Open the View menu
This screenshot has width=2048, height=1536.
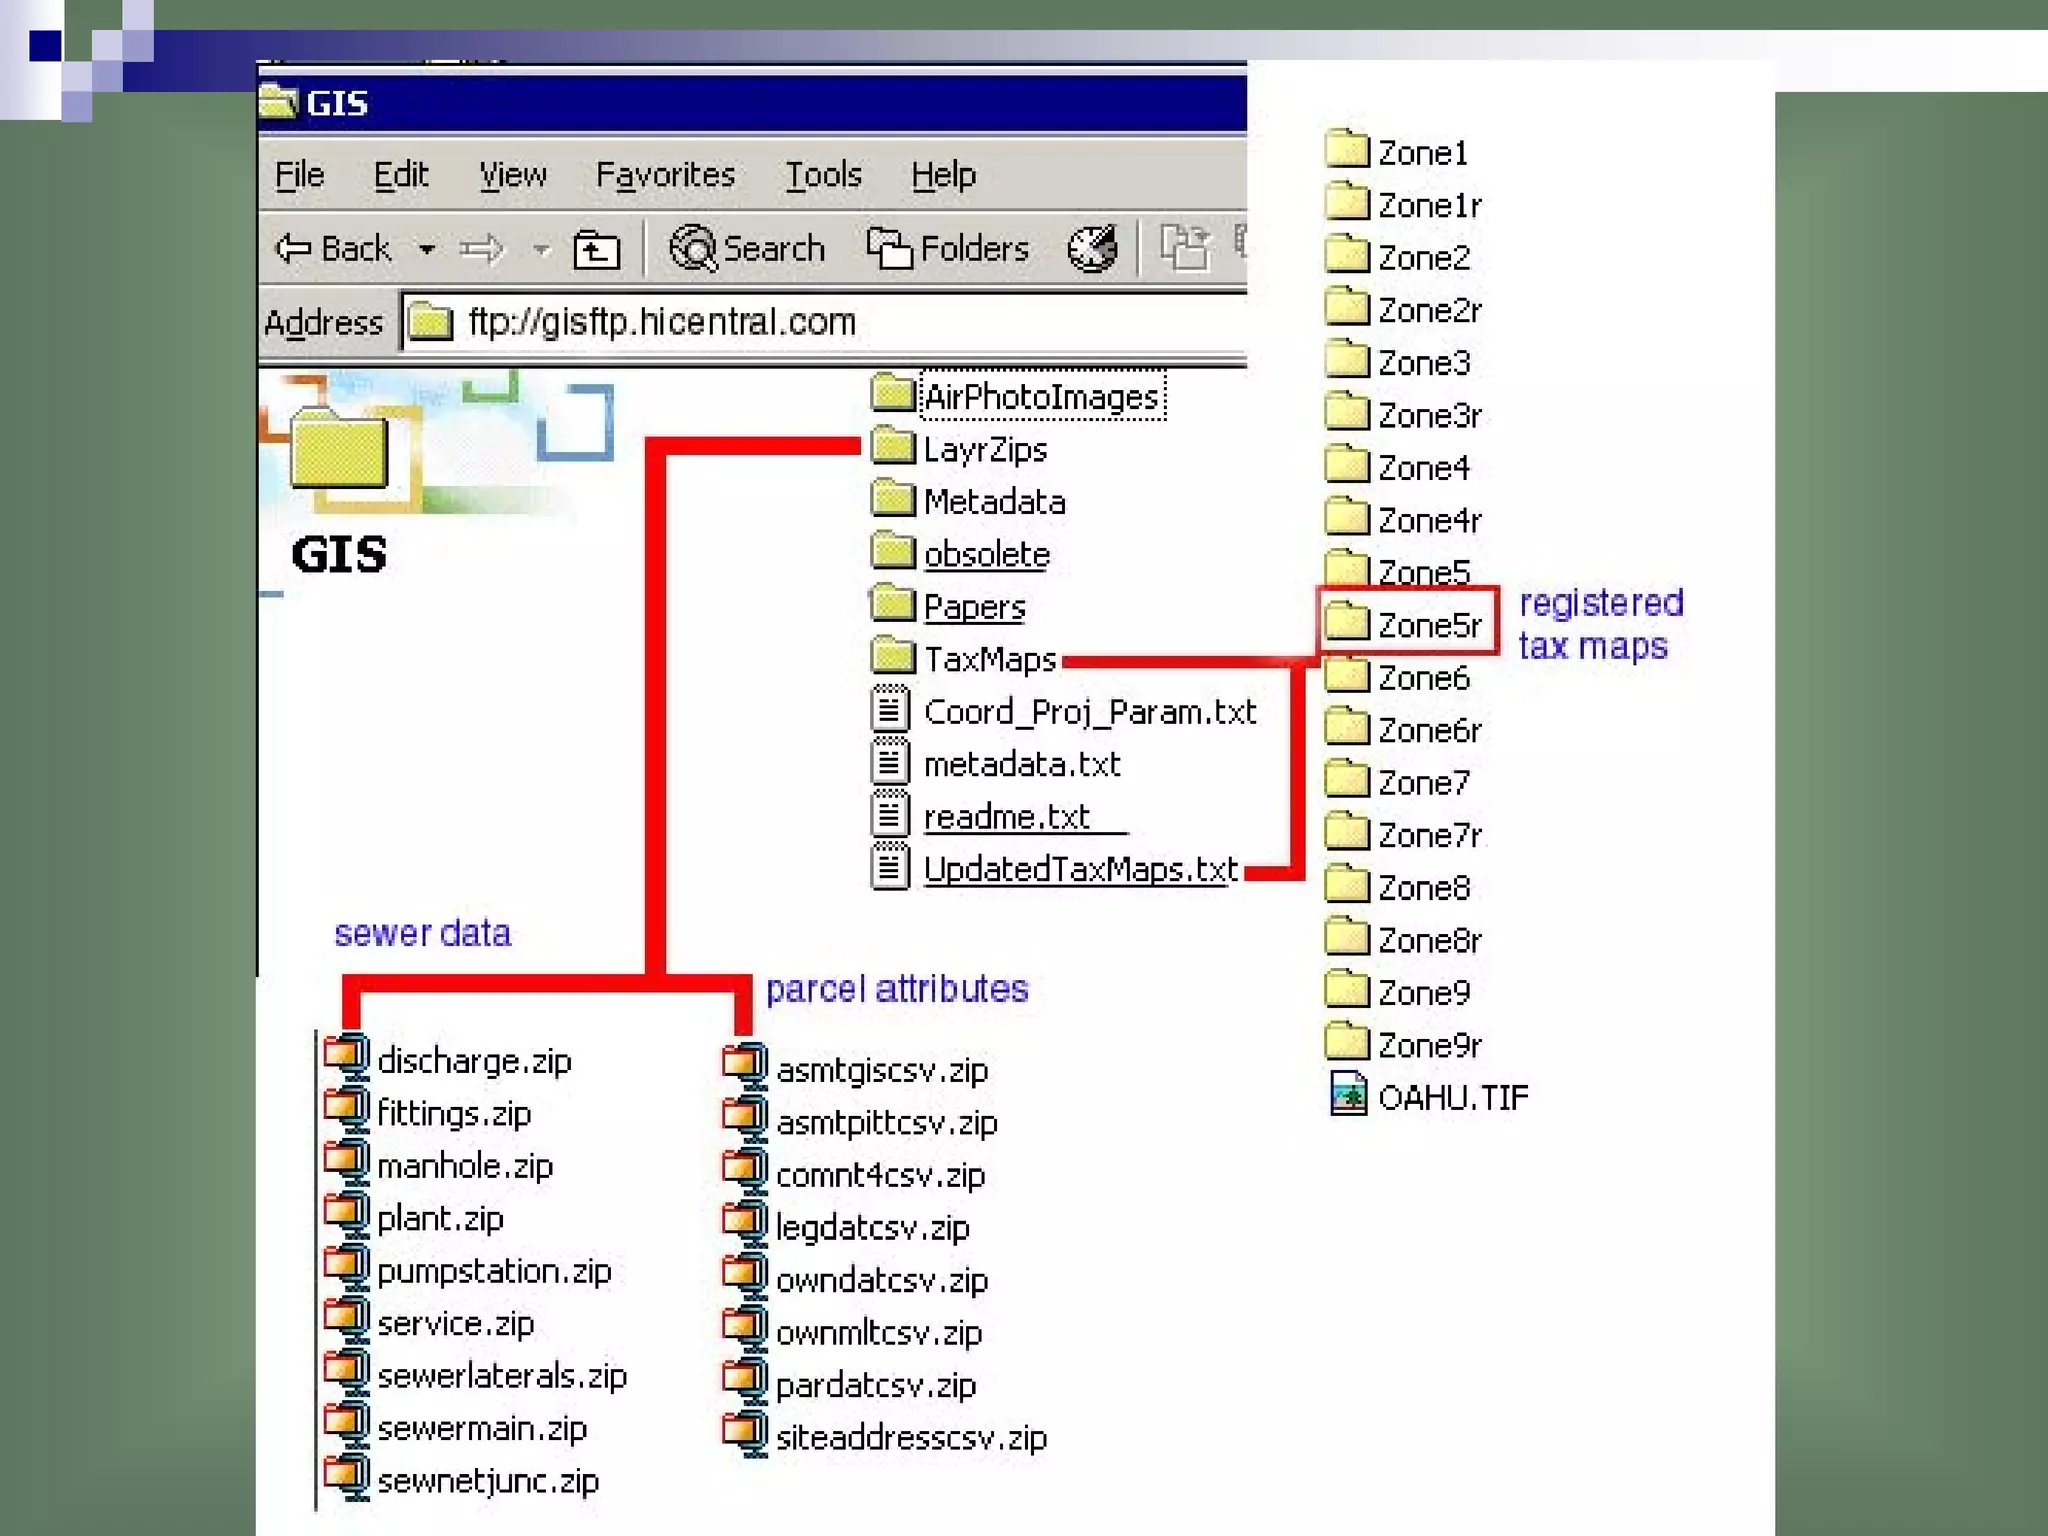[512, 175]
